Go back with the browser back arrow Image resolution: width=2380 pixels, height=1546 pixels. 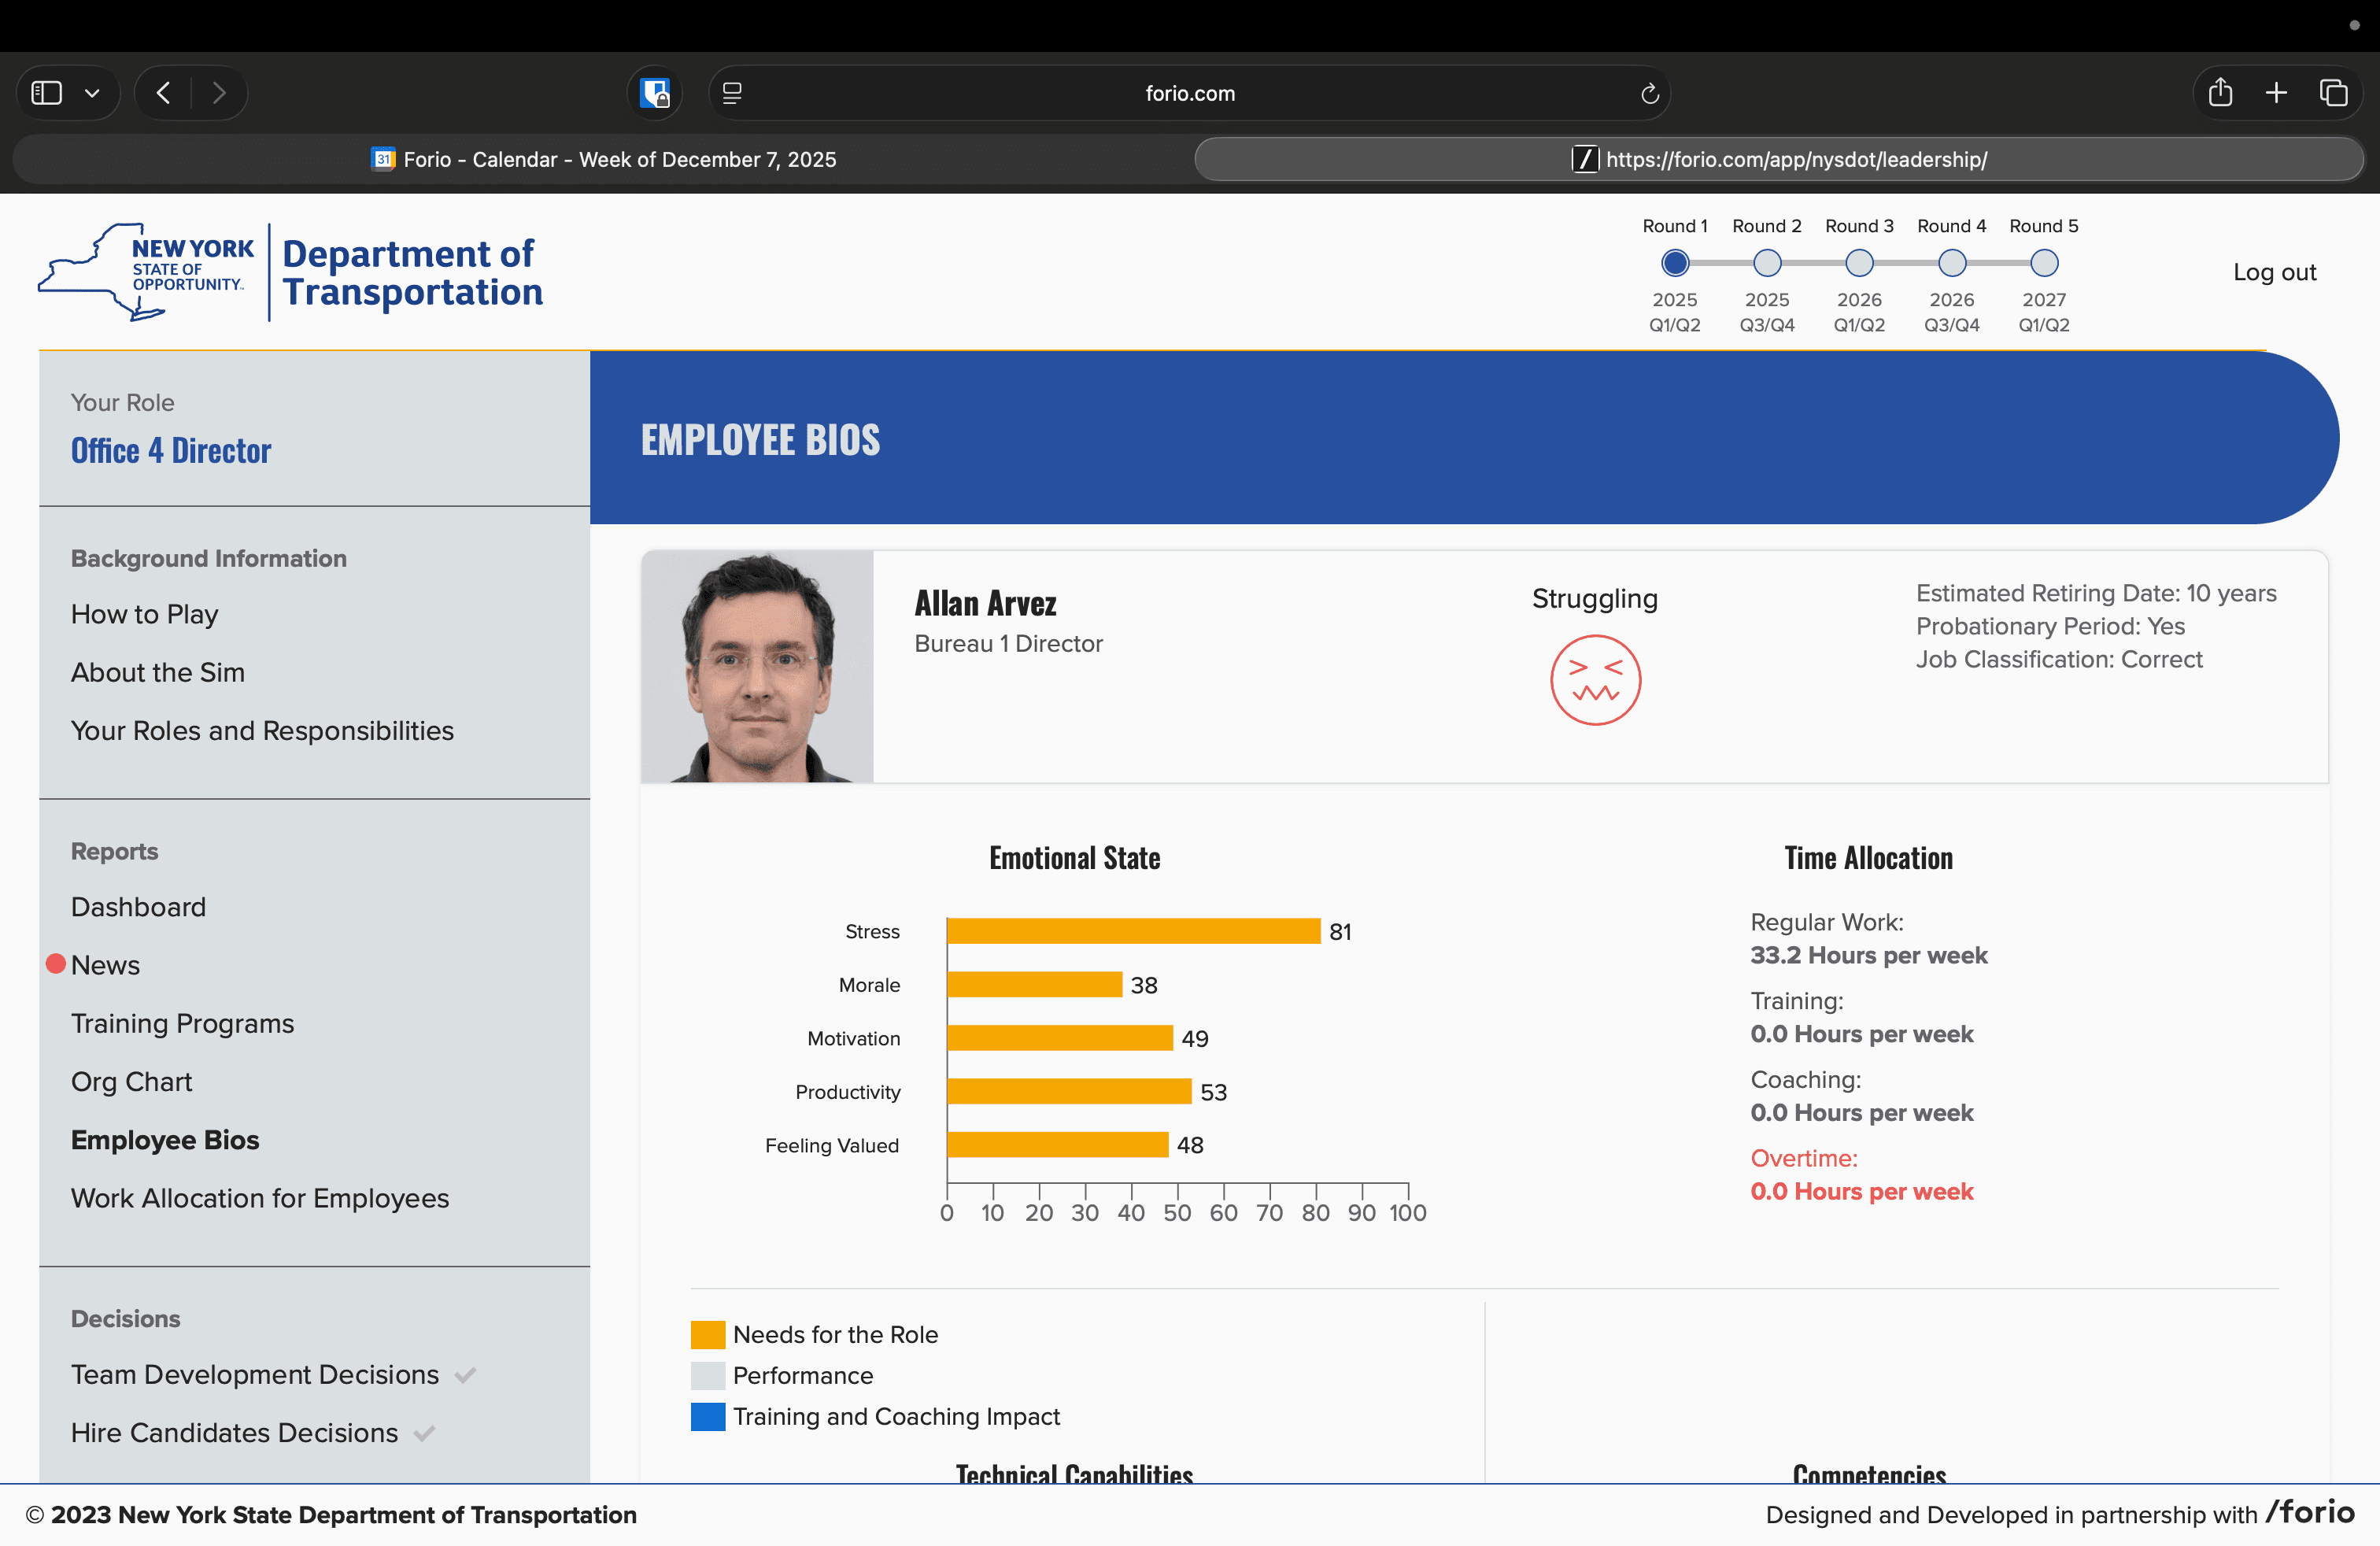pos(164,93)
